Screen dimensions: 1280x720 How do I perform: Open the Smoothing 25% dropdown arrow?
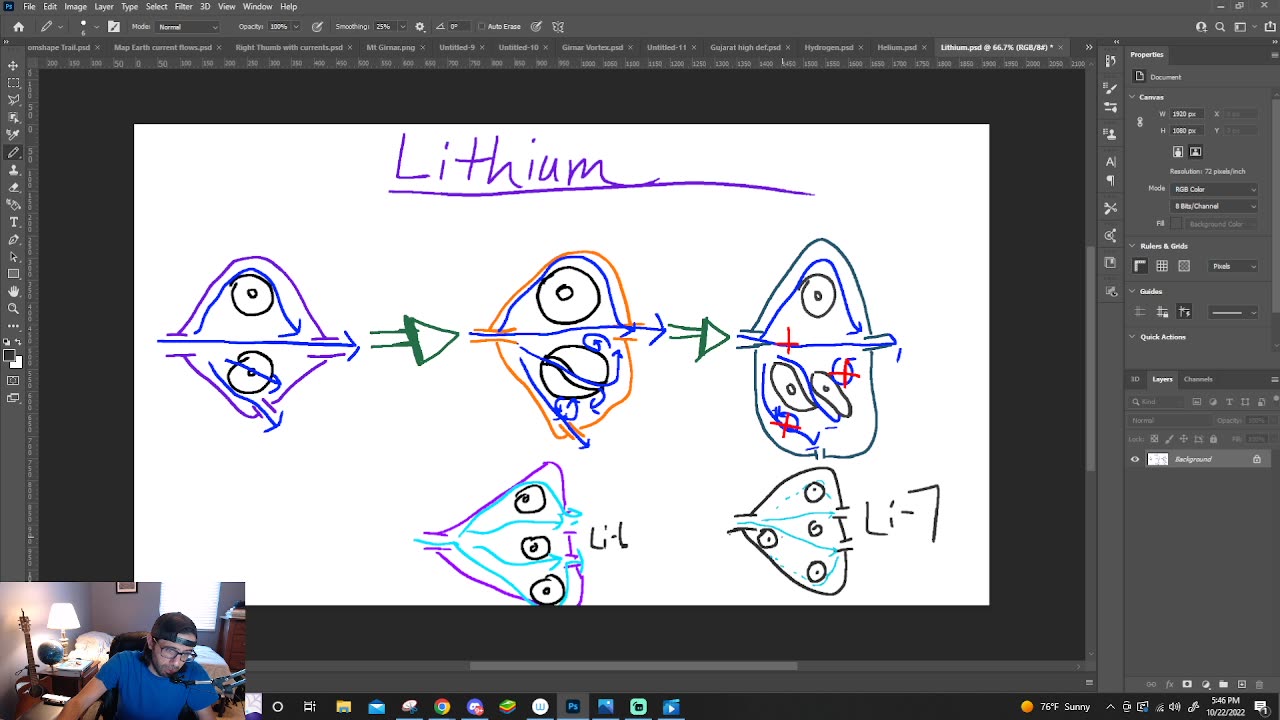pos(403,27)
